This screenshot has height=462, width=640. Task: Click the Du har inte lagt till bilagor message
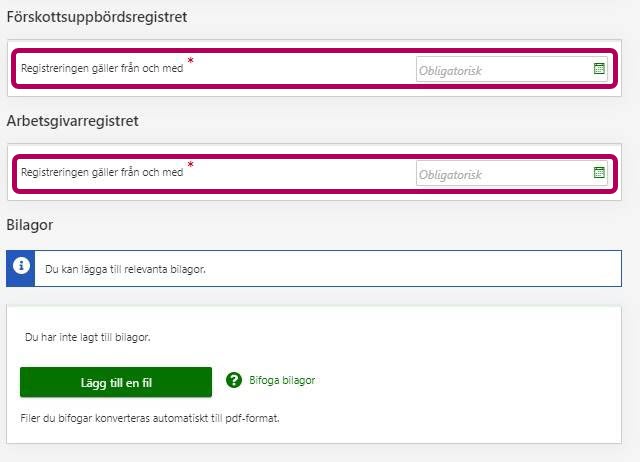(x=87, y=338)
